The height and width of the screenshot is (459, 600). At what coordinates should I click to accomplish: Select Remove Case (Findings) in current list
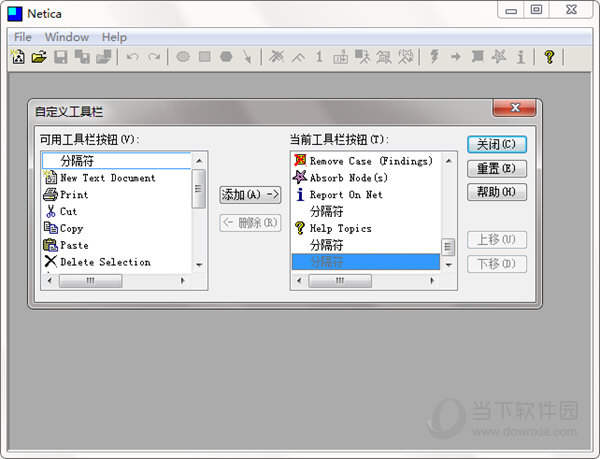pos(366,161)
